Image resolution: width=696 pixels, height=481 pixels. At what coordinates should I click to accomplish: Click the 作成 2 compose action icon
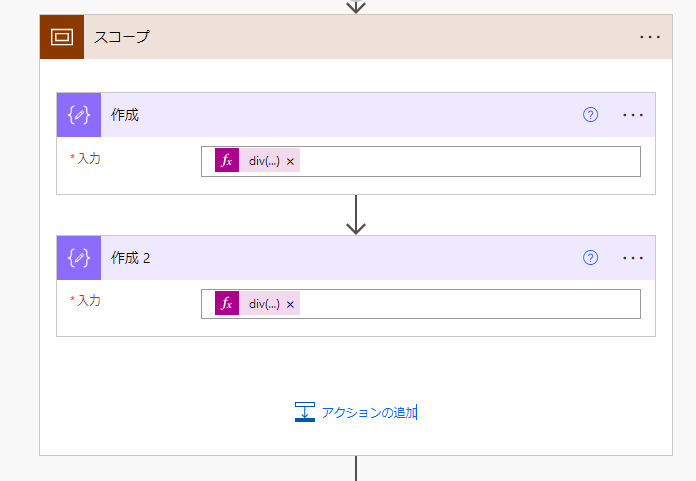click(x=79, y=258)
